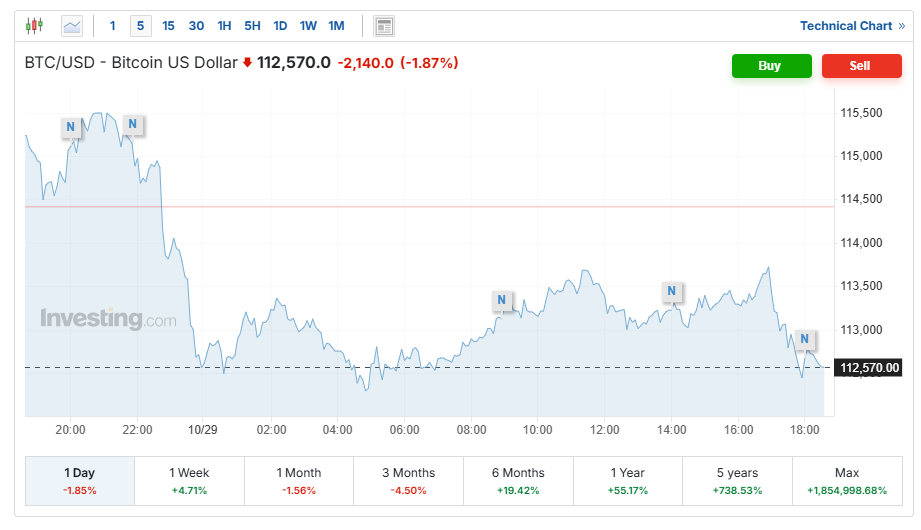Viewport: 921px width, 530px height.
Task: Open the news marker near 20:00
Action: pos(70,127)
